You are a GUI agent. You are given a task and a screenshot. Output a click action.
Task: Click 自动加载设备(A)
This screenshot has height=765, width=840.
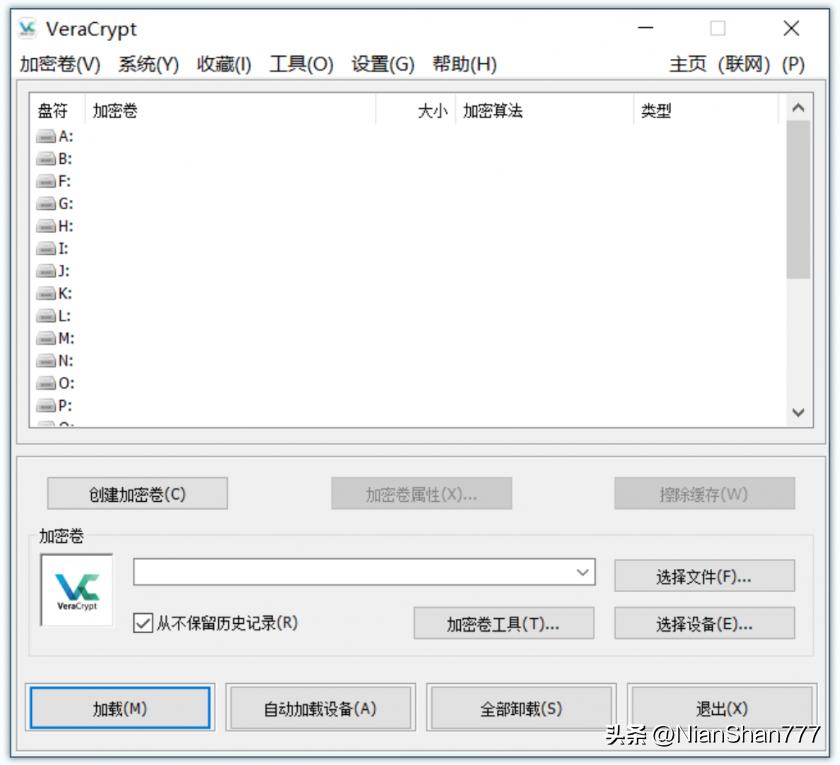[321, 707]
